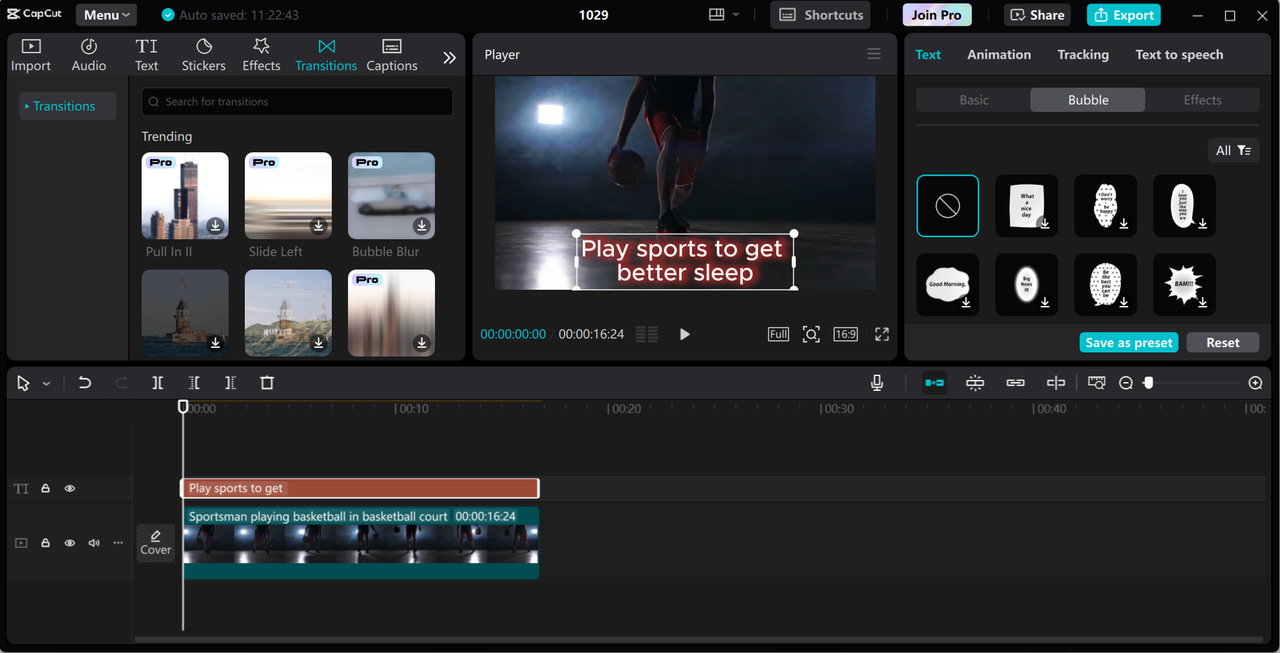Screen dimensions: 1280x653
Task: Open the Shortcuts panel
Action: coord(820,15)
